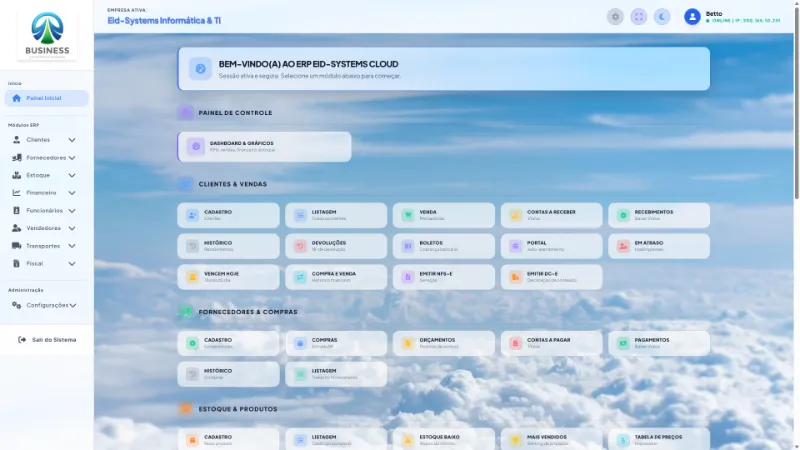Click the Fornecedores icon in sidebar
800x450 pixels.
[x=16, y=158]
